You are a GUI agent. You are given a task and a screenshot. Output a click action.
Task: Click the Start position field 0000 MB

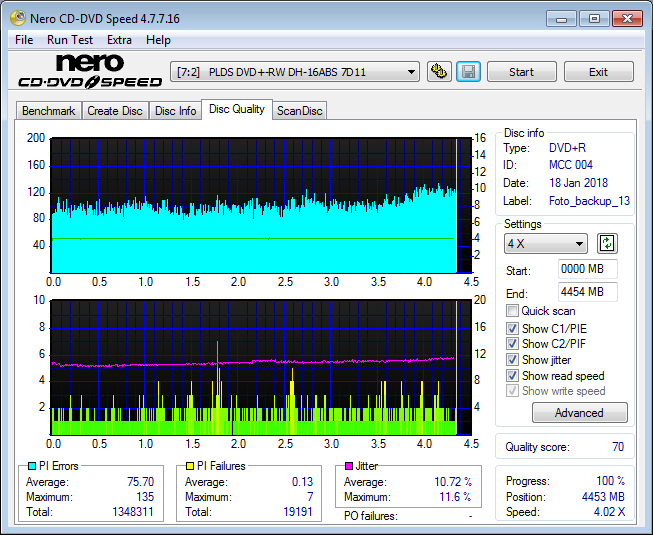coord(587,269)
